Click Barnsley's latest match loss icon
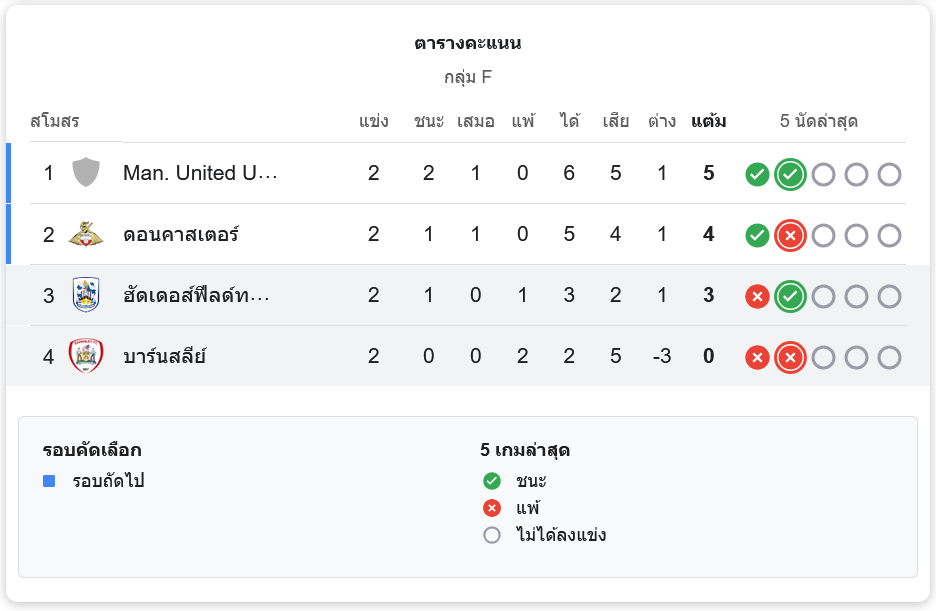The height and width of the screenshot is (611, 936). tap(790, 358)
